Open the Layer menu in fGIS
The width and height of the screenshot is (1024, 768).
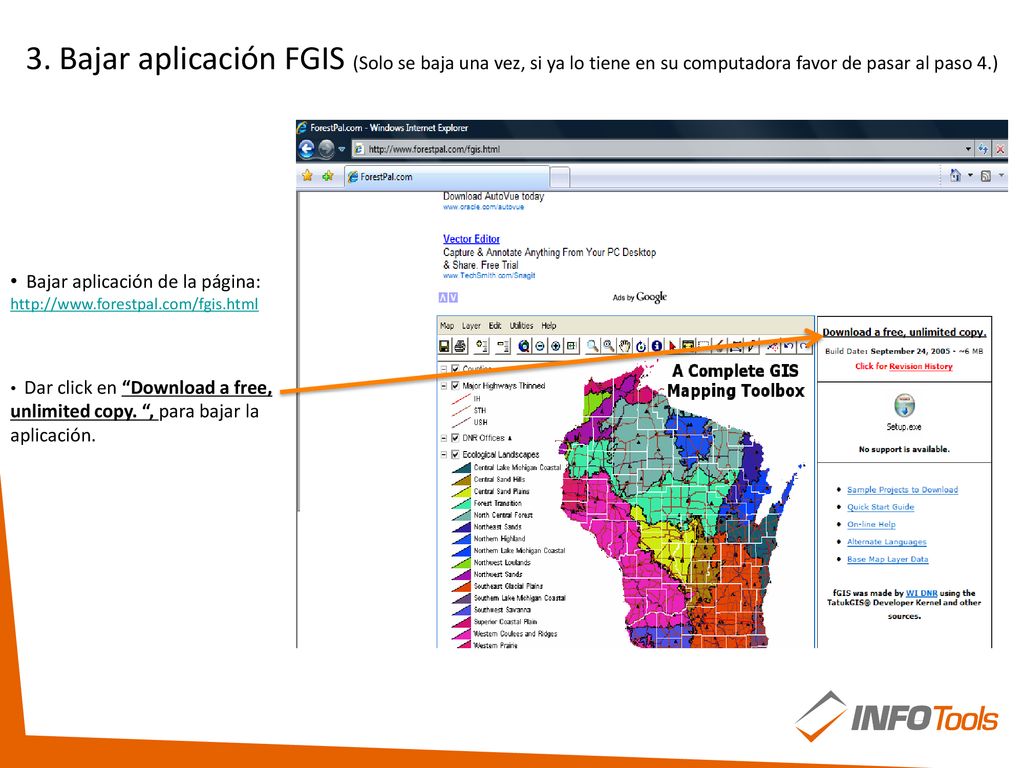[471, 325]
